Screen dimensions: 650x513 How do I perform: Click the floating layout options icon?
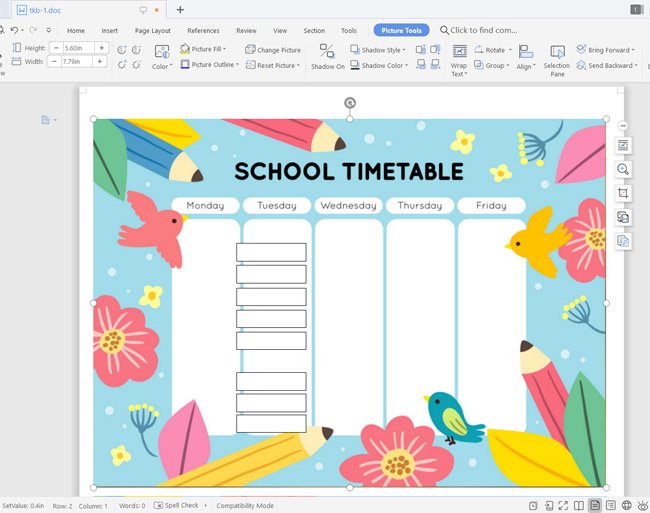[623, 145]
